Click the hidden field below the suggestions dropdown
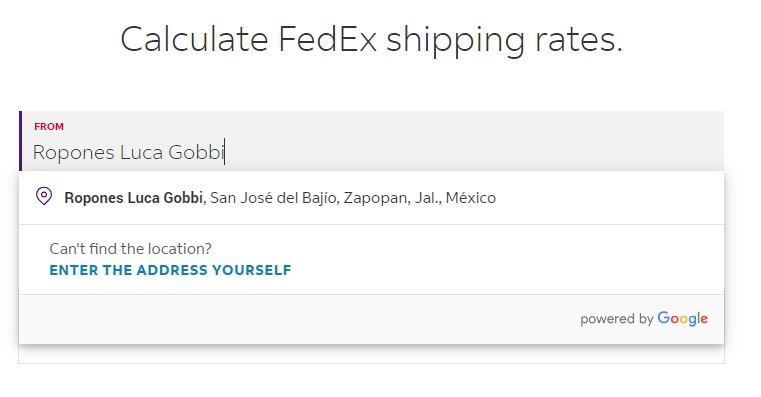This screenshot has width=761, height=397. point(371,354)
